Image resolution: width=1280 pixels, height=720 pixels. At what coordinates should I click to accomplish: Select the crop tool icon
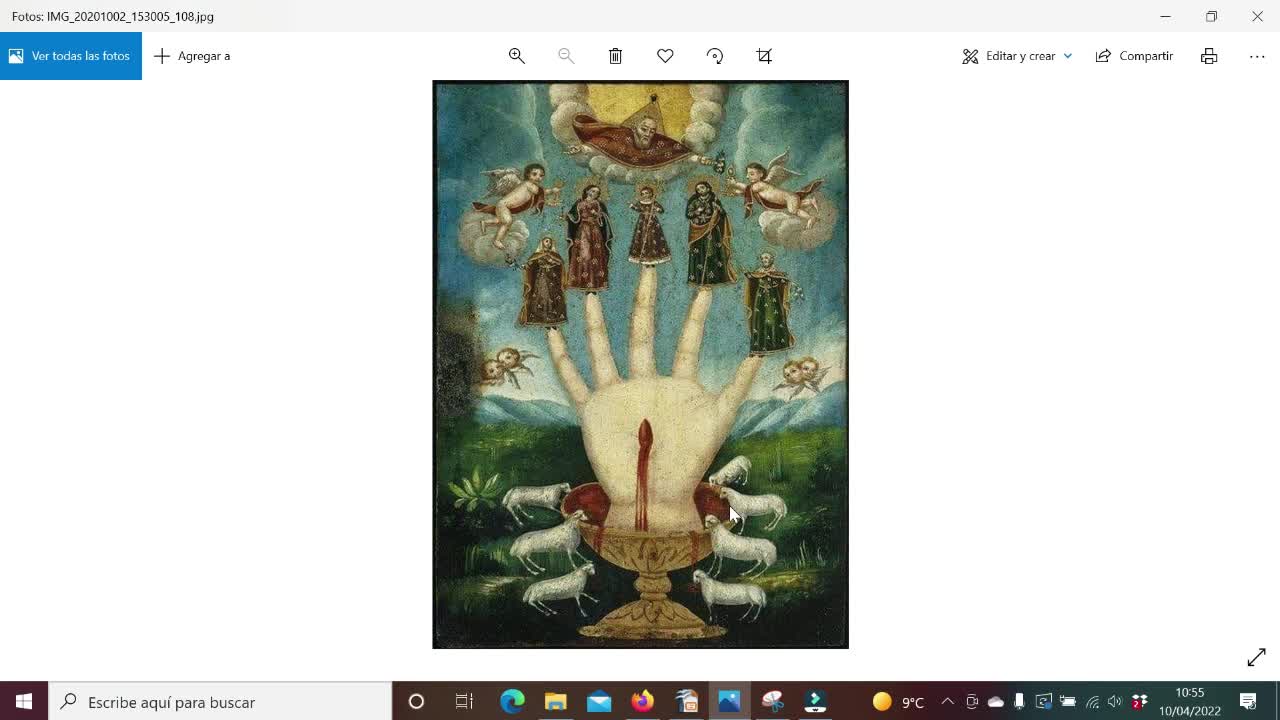(x=764, y=56)
